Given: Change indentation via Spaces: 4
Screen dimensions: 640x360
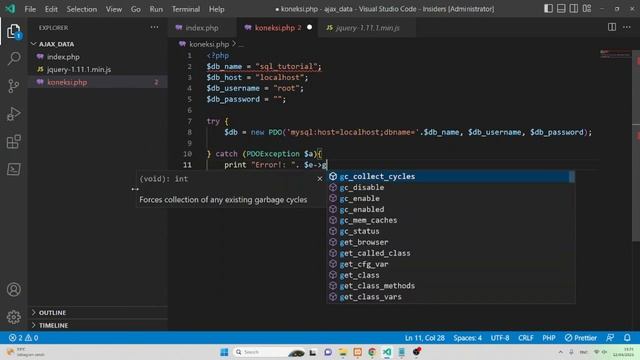Looking at the screenshot, I should (x=467, y=338).
